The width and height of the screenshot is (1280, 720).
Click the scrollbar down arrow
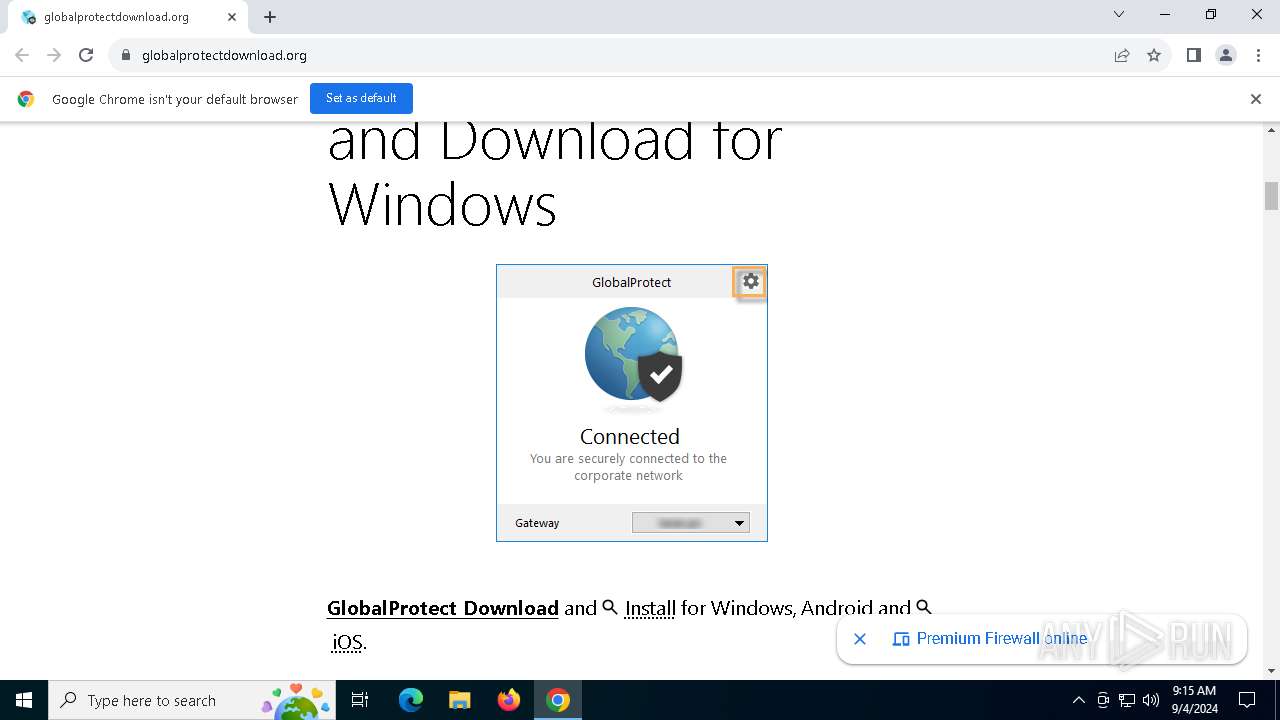tap(1272, 671)
